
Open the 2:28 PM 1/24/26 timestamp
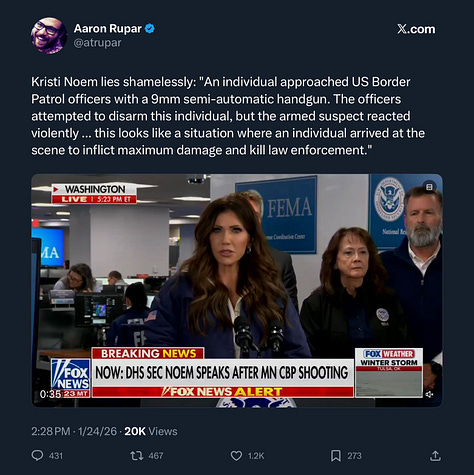point(74,431)
